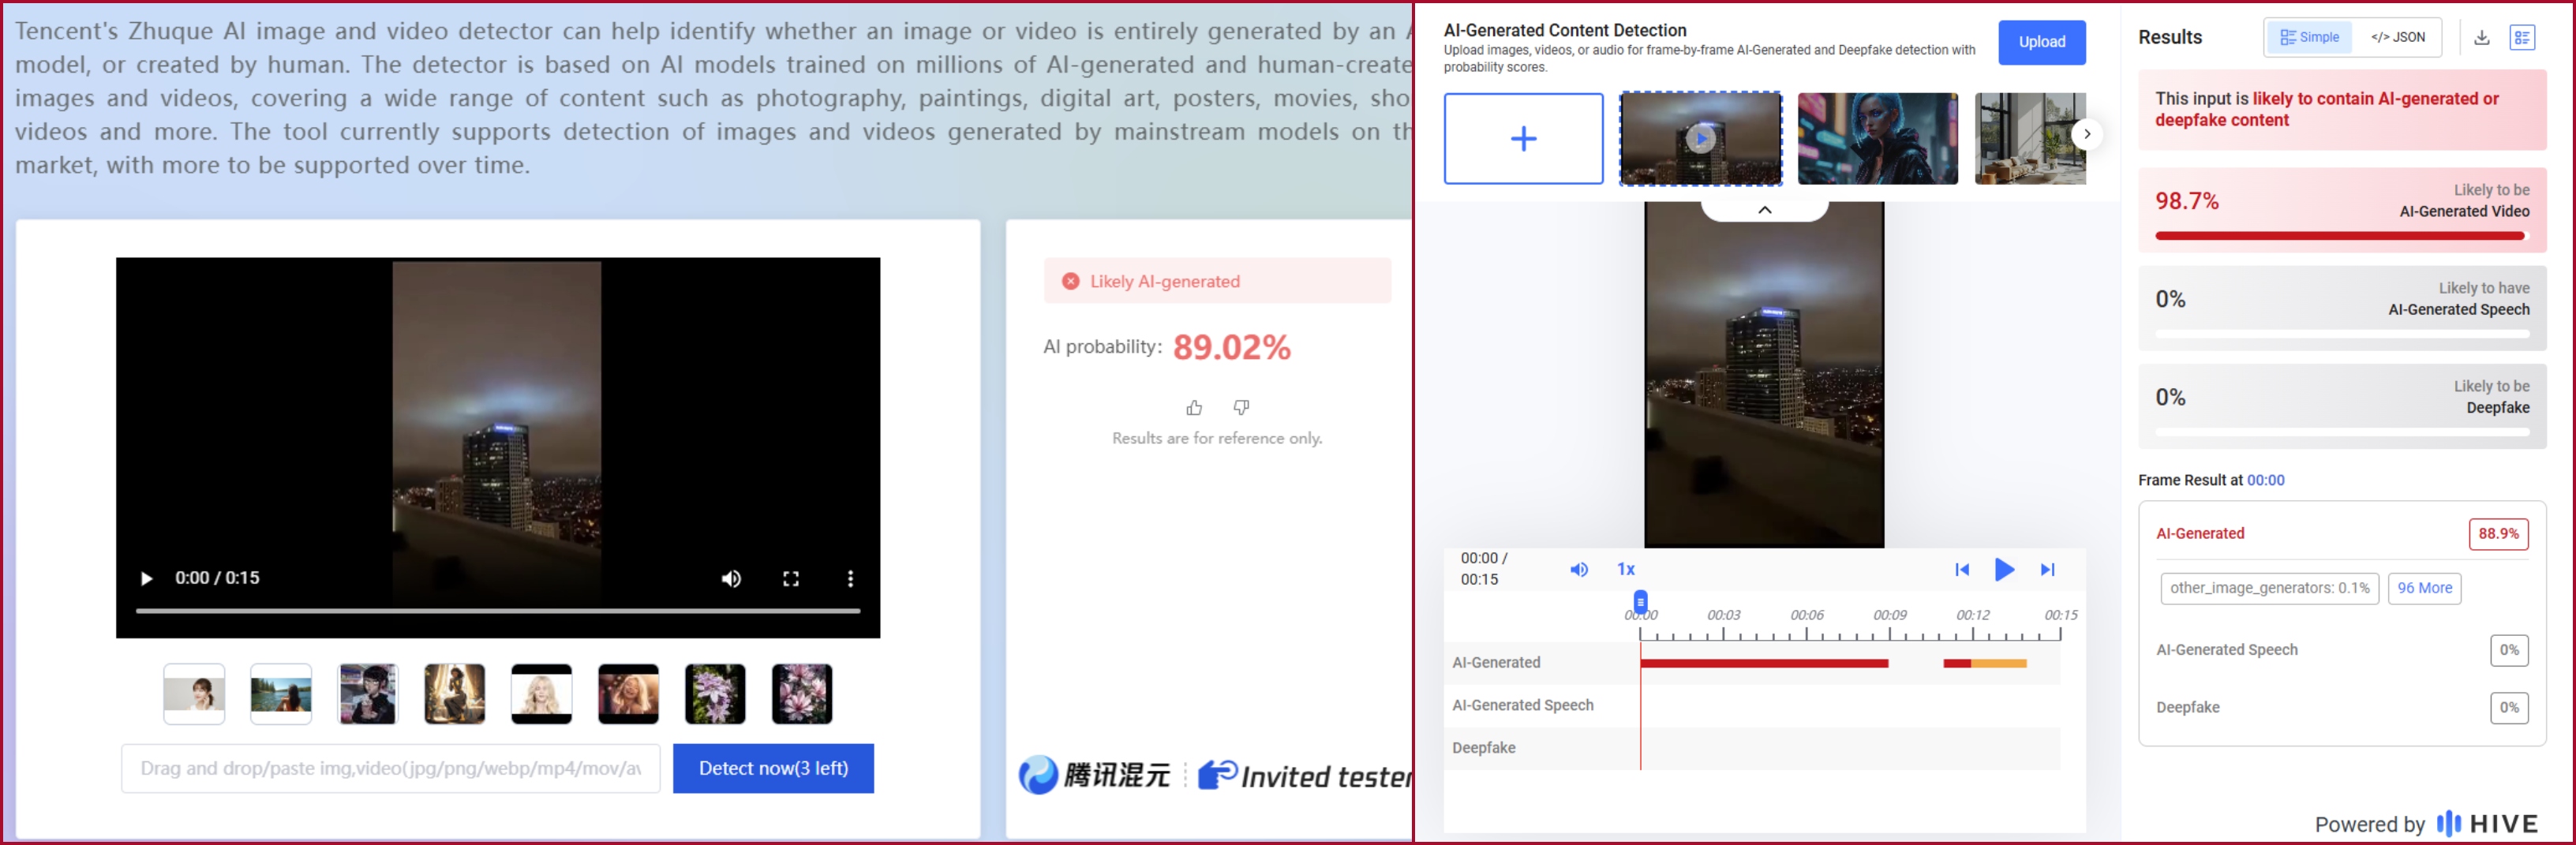Click the thumbs up feedback icon
This screenshot has height=845, width=2576.
1194,407
